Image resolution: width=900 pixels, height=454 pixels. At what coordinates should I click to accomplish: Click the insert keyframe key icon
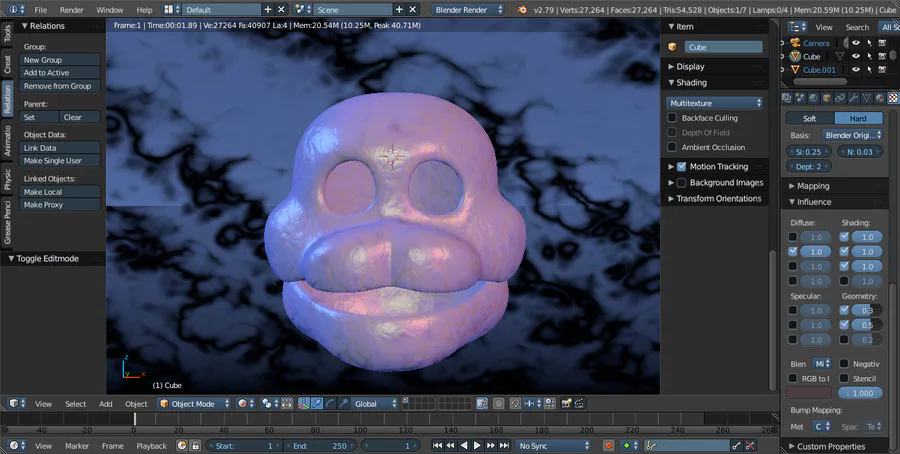(x=736, y=445)
